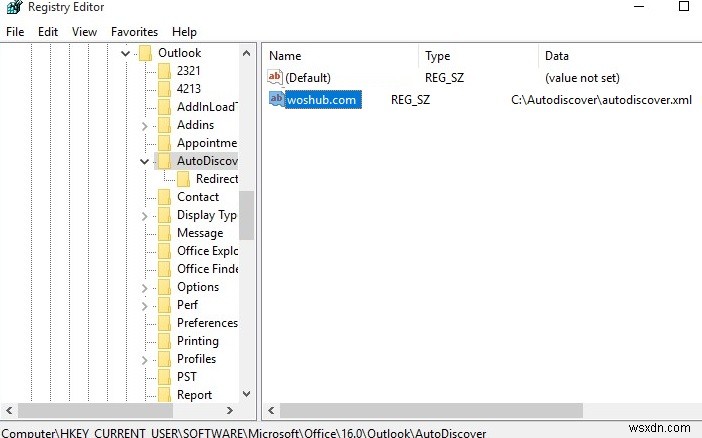Select the Outlook key label
702x438 pixels.
[x=180, y=53]
